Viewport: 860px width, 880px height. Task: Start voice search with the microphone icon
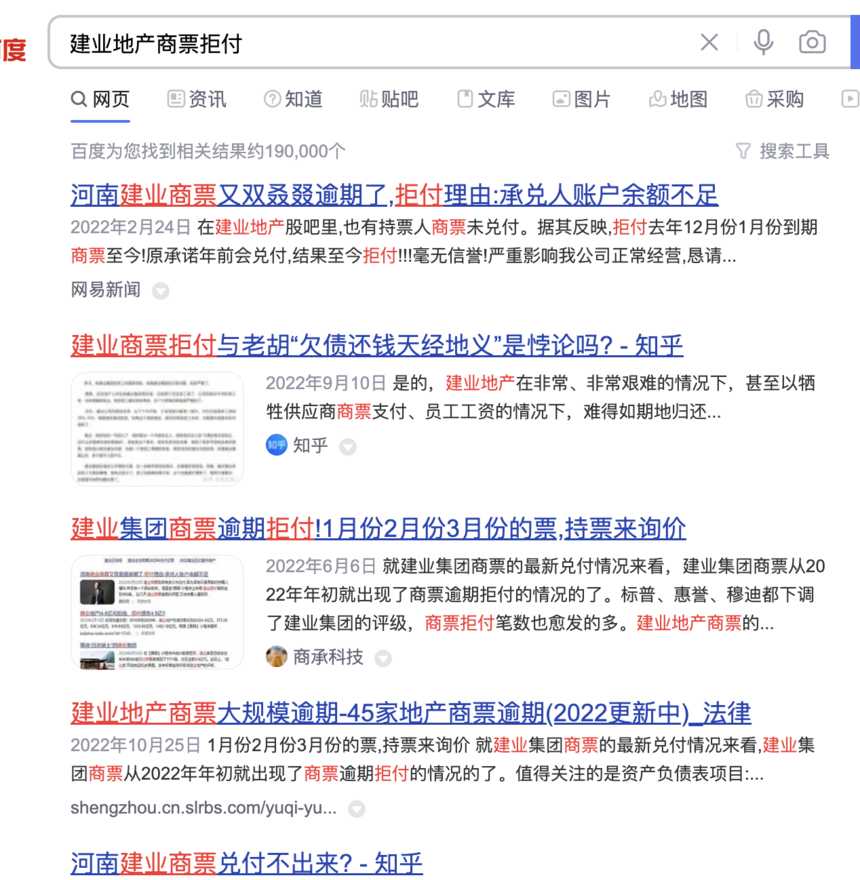(x=763, y=42)
